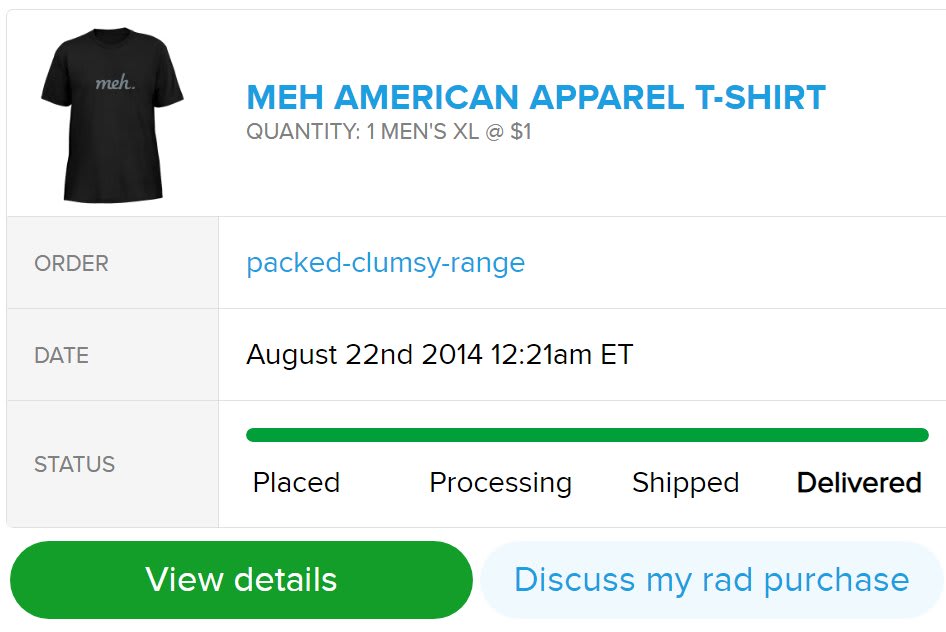946x632 pixels.
Task: Click the "meh." logo printed on the shirt
Action: (115, 83)
